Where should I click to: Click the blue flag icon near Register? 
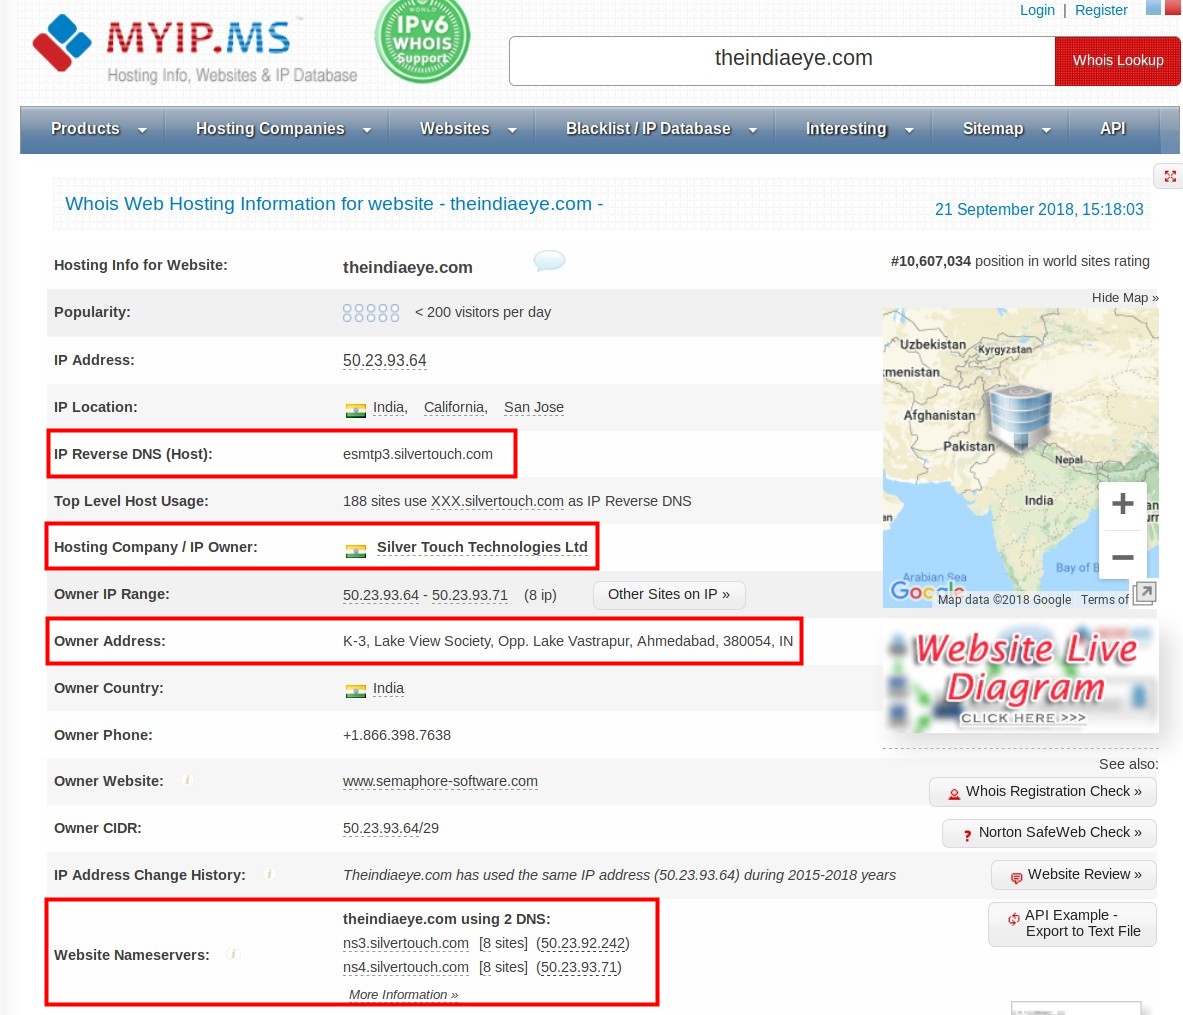(x=1154, y=8)
